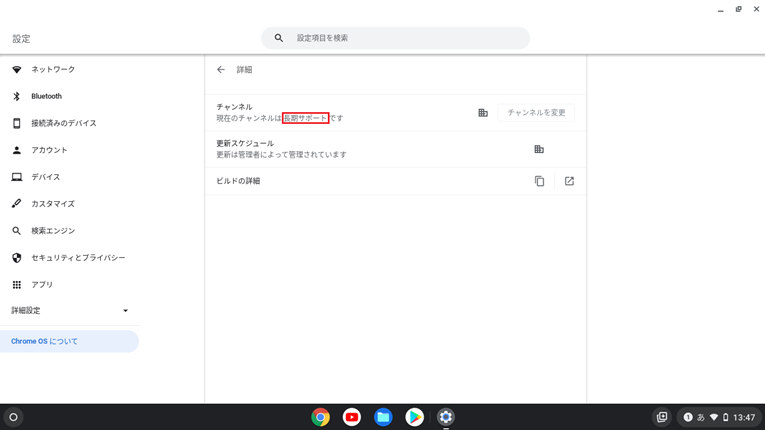Copy build details with the copy icon
This screenshot has width=765, height=430.
click(539, 181)
